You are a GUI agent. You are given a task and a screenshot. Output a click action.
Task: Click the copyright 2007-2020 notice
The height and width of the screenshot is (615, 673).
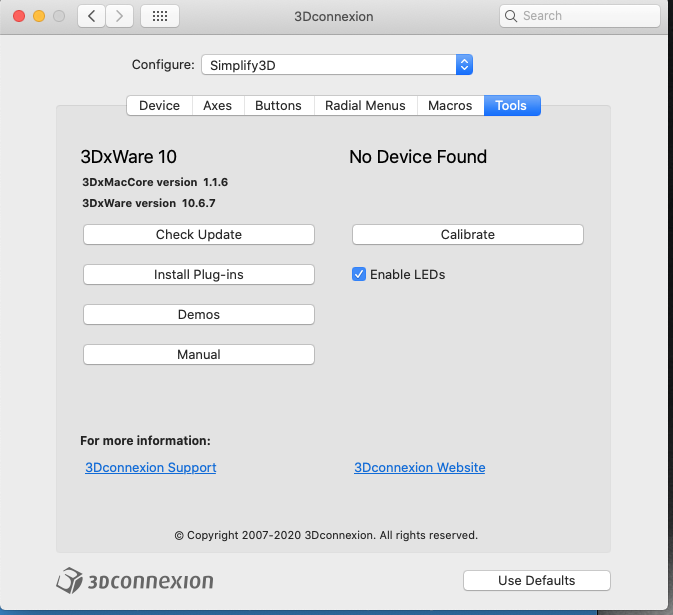[x=326, y=535]
